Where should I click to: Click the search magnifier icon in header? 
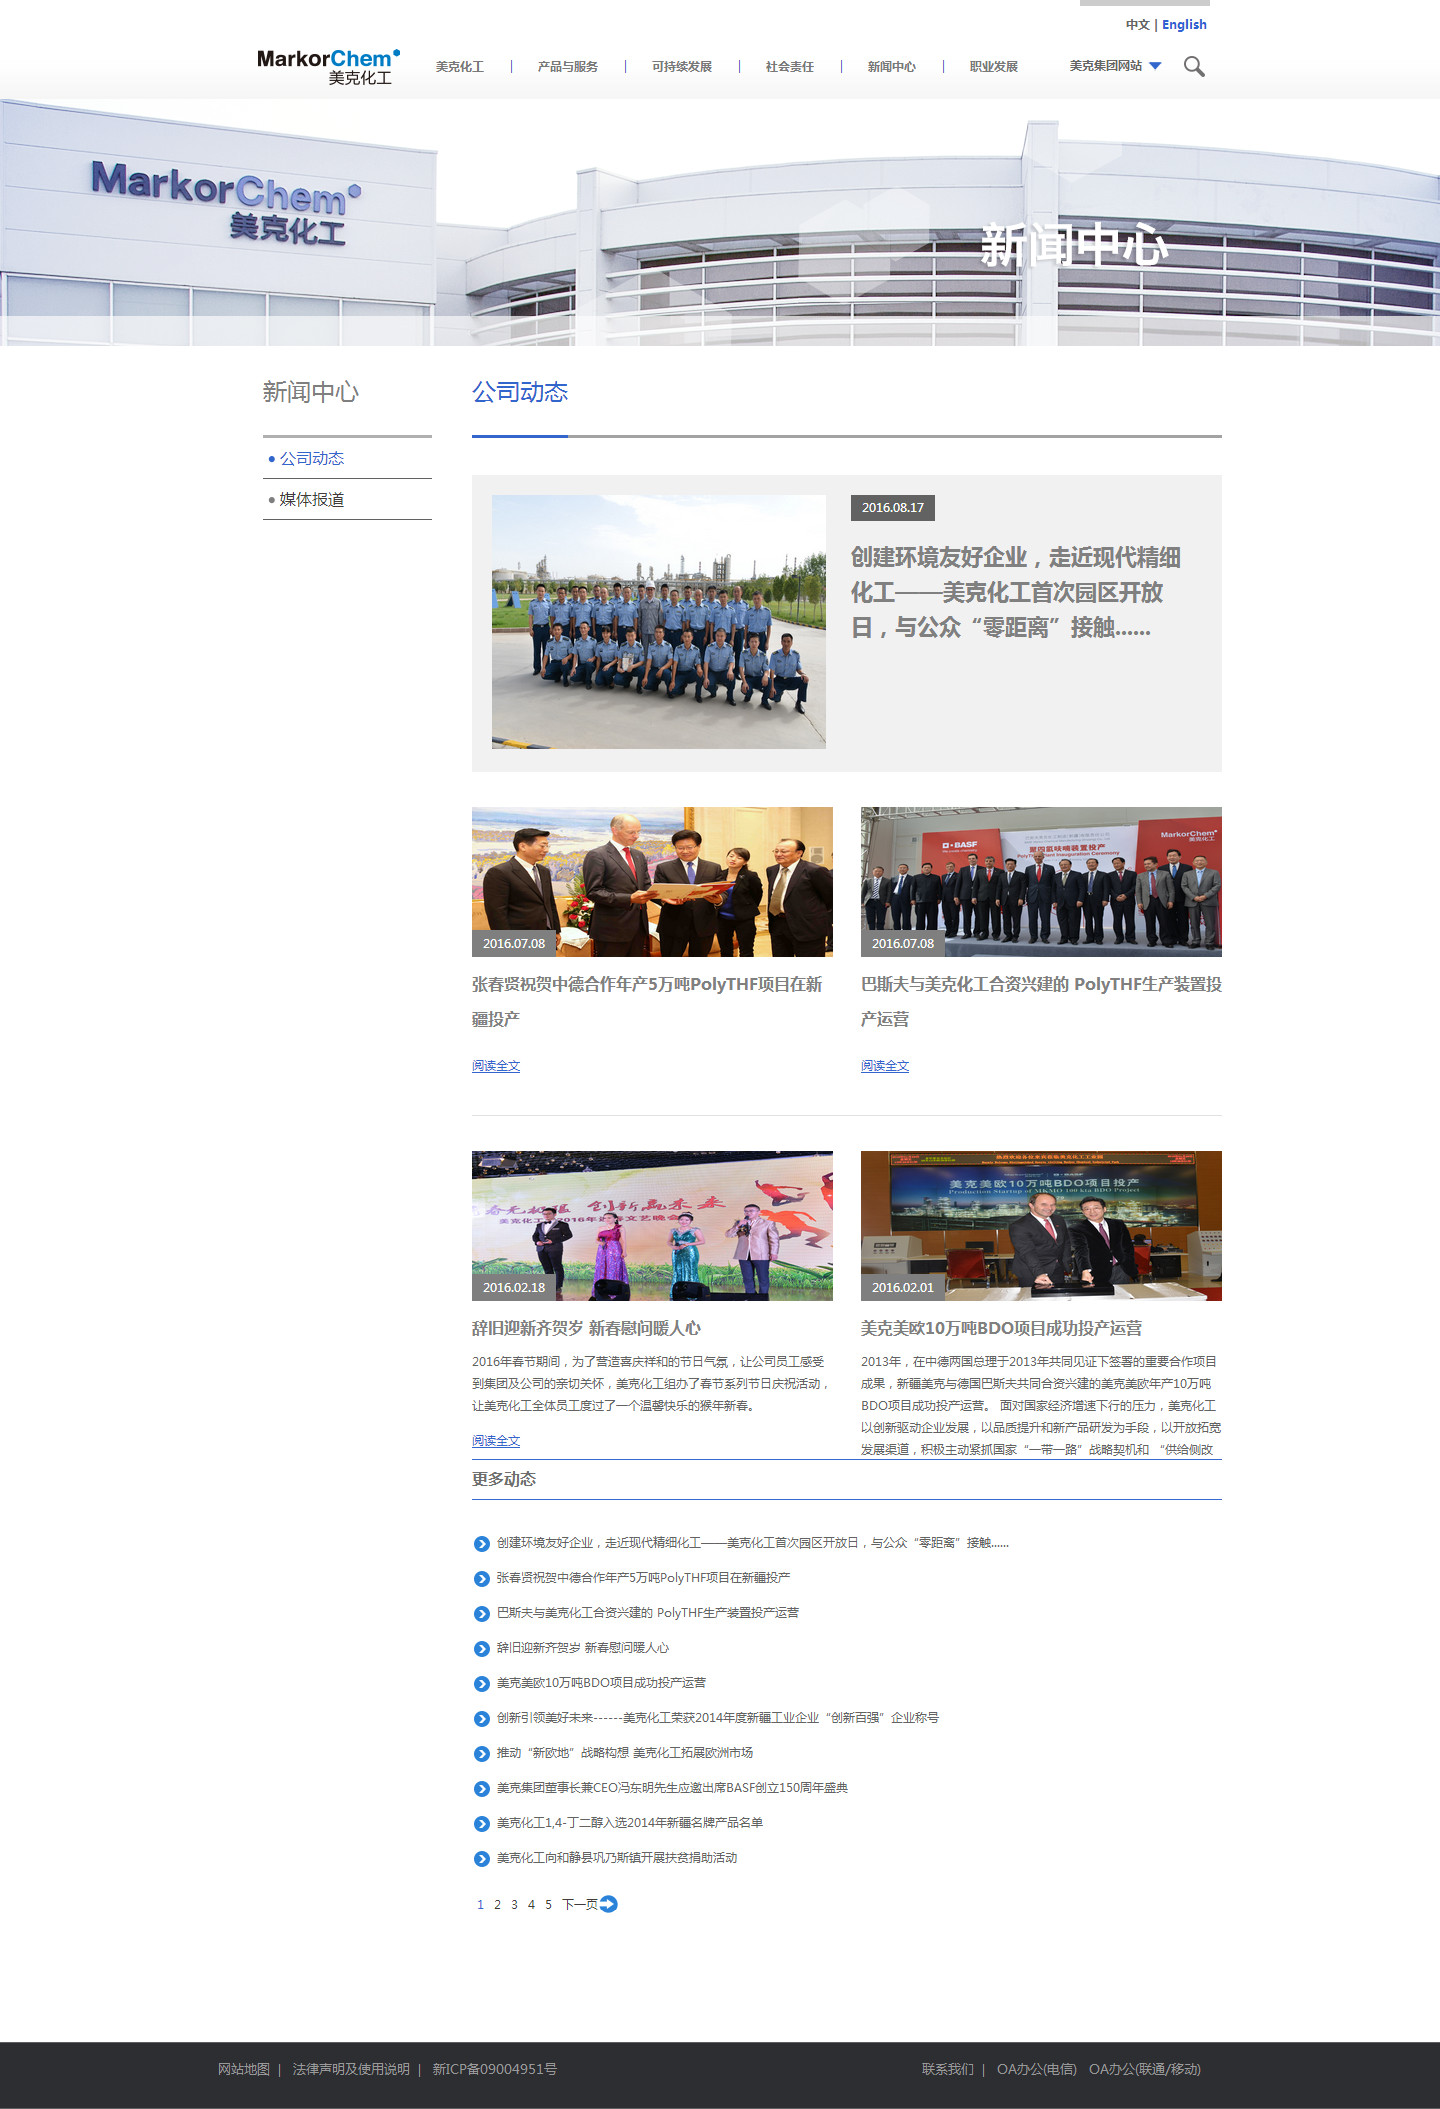click(1194, 67)
